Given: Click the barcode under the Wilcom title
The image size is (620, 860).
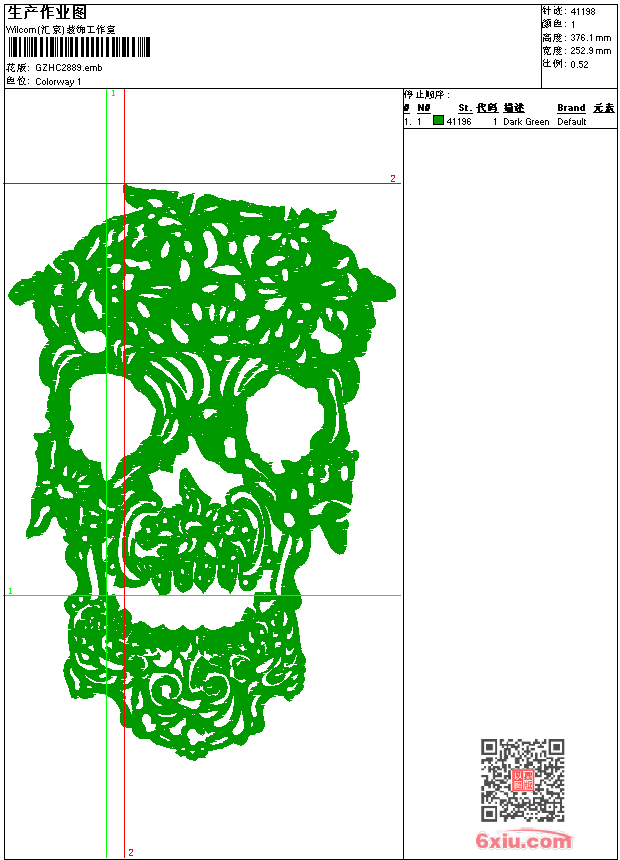Looking at the screenshot, I should (78, 48).
